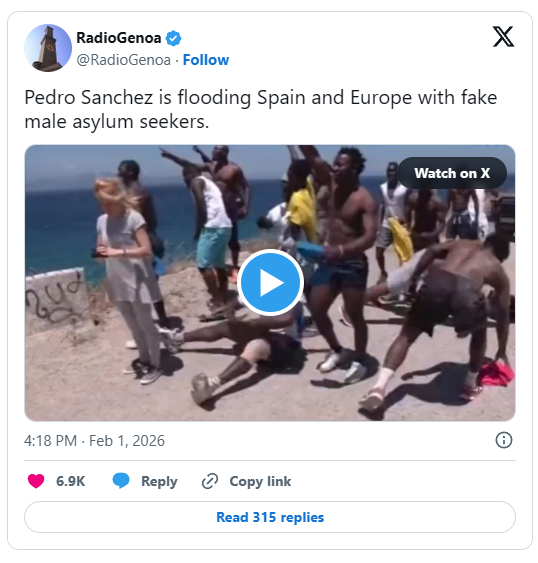The image size is (538, 563).
Task: Click the graffiti wall in video thumbnail
Action: tap(56, 301)
